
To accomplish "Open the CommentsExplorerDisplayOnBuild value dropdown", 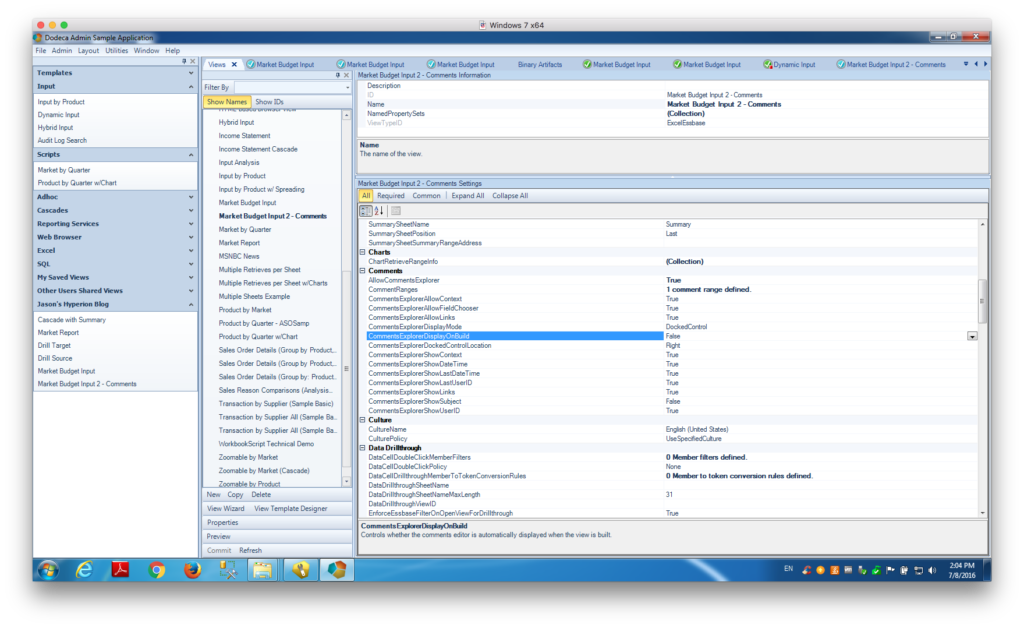I will click(971, 337).
